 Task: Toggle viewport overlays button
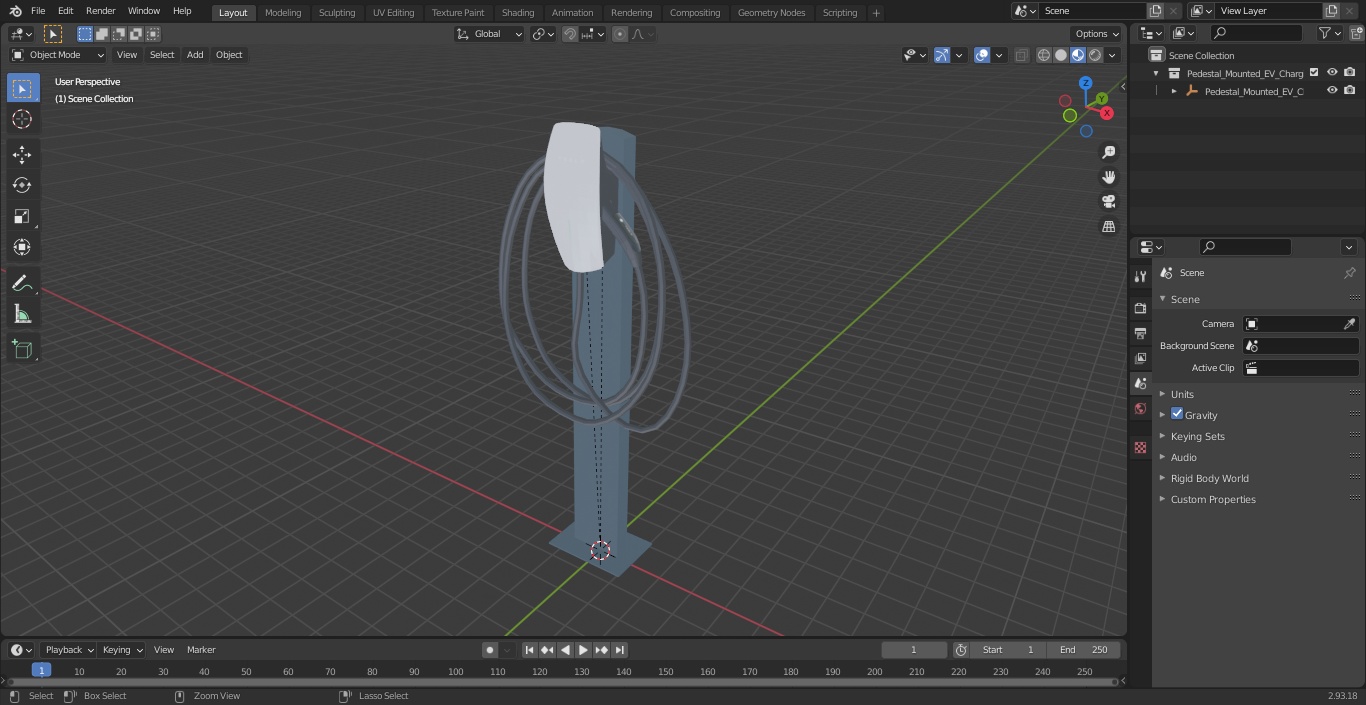point(982,55)
